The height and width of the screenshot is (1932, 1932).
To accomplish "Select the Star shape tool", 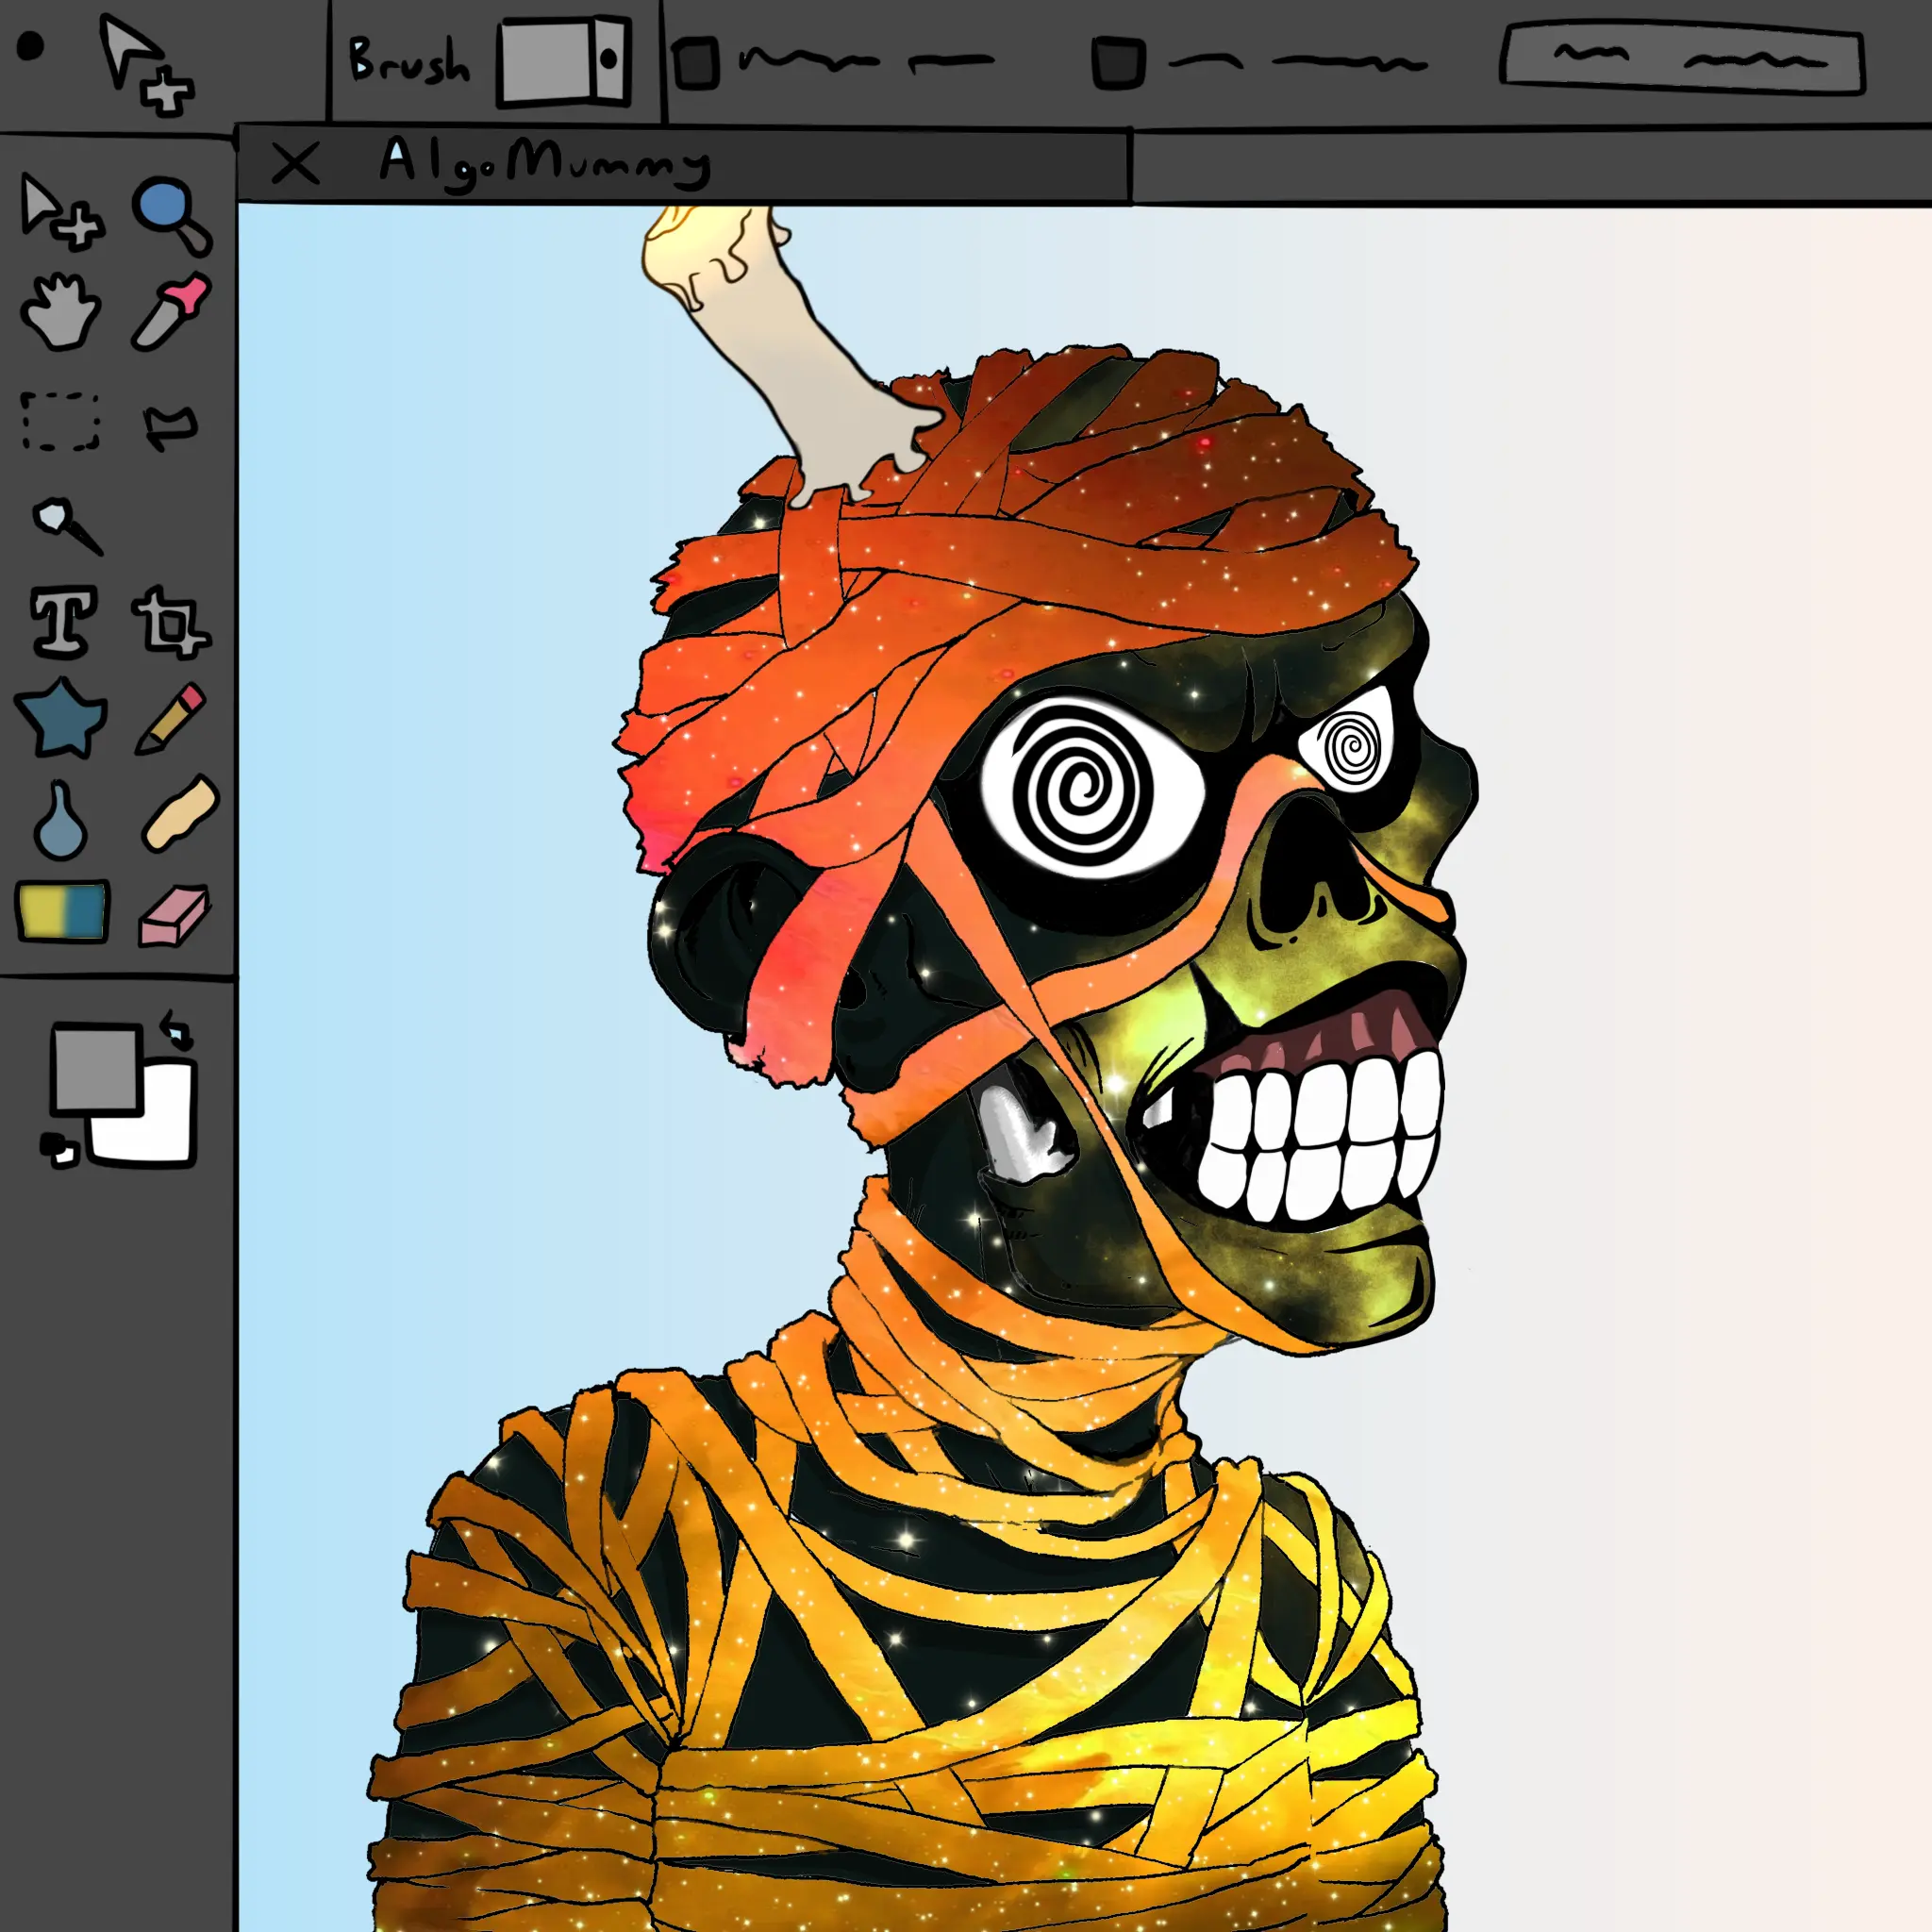I will (62, 716).
